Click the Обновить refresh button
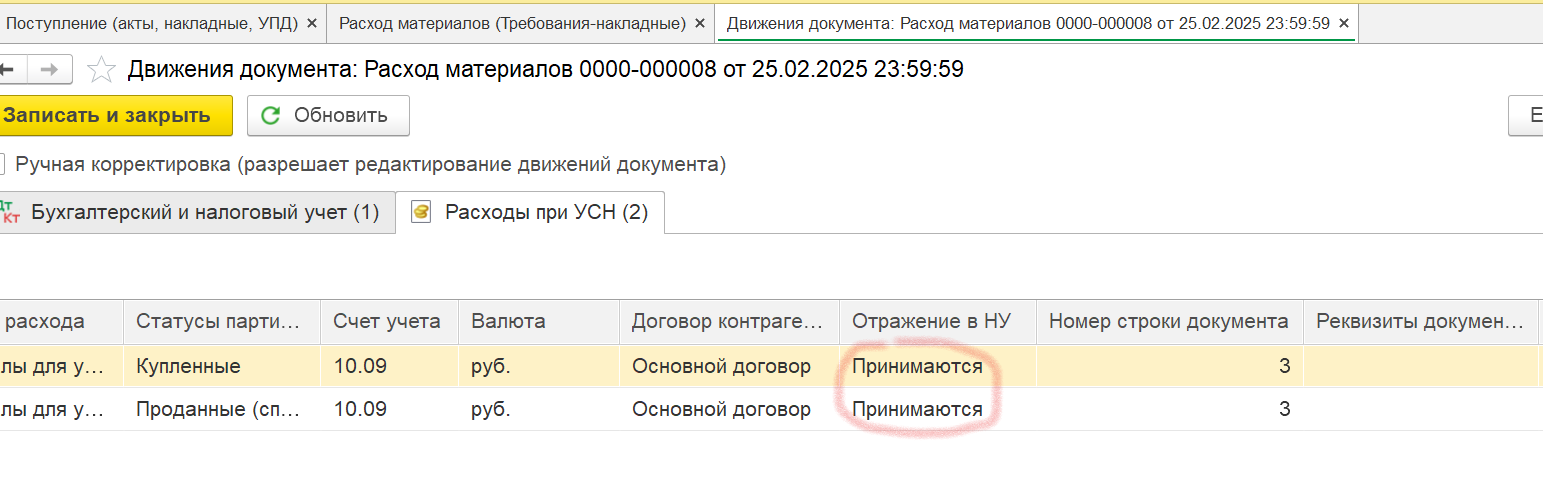Viewport: 1543px width, 478px height. pyautogui.click(x=327, y=115)
